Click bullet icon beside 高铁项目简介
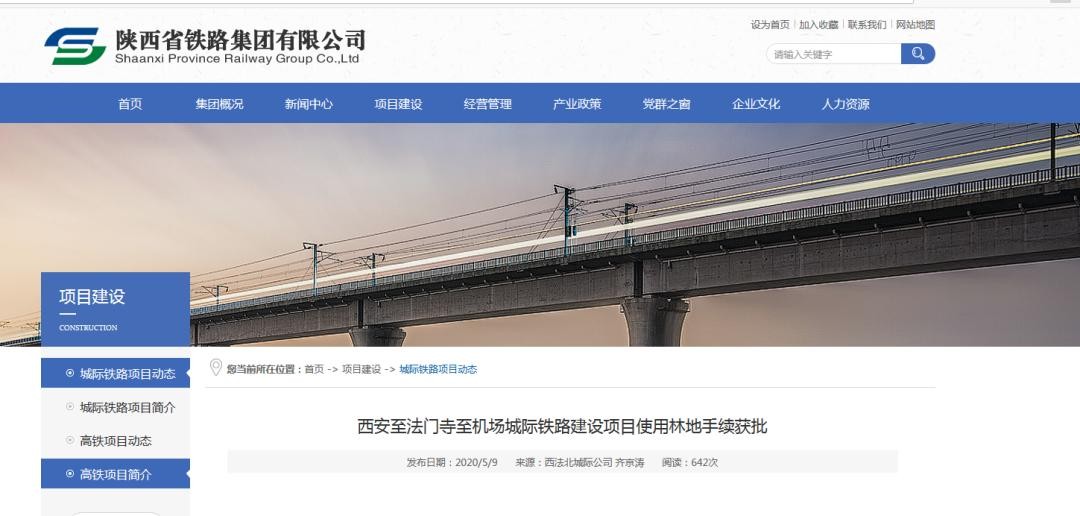This screenshot has height=516, width=1080. click(x=70, y=474)
